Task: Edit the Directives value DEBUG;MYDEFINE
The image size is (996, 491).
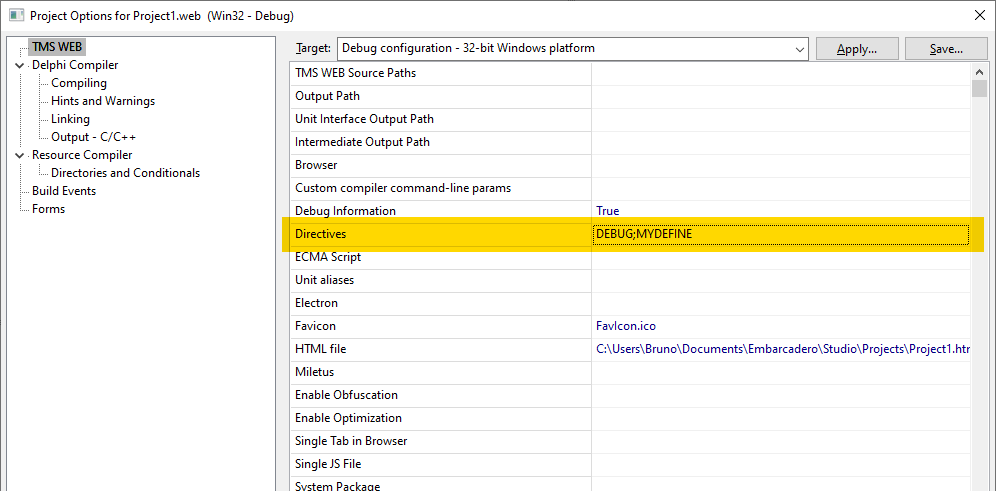Action: [x=780, y=234]
